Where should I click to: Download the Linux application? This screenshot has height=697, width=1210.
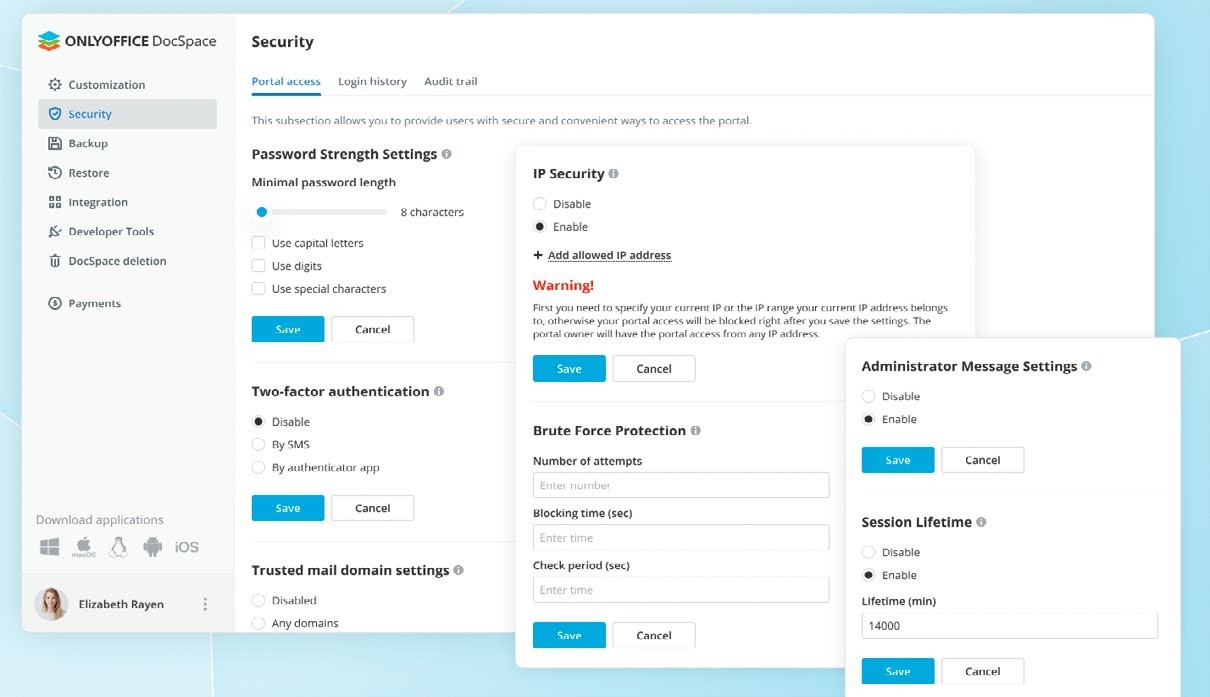pyautogui.click(x=118, y=547)
